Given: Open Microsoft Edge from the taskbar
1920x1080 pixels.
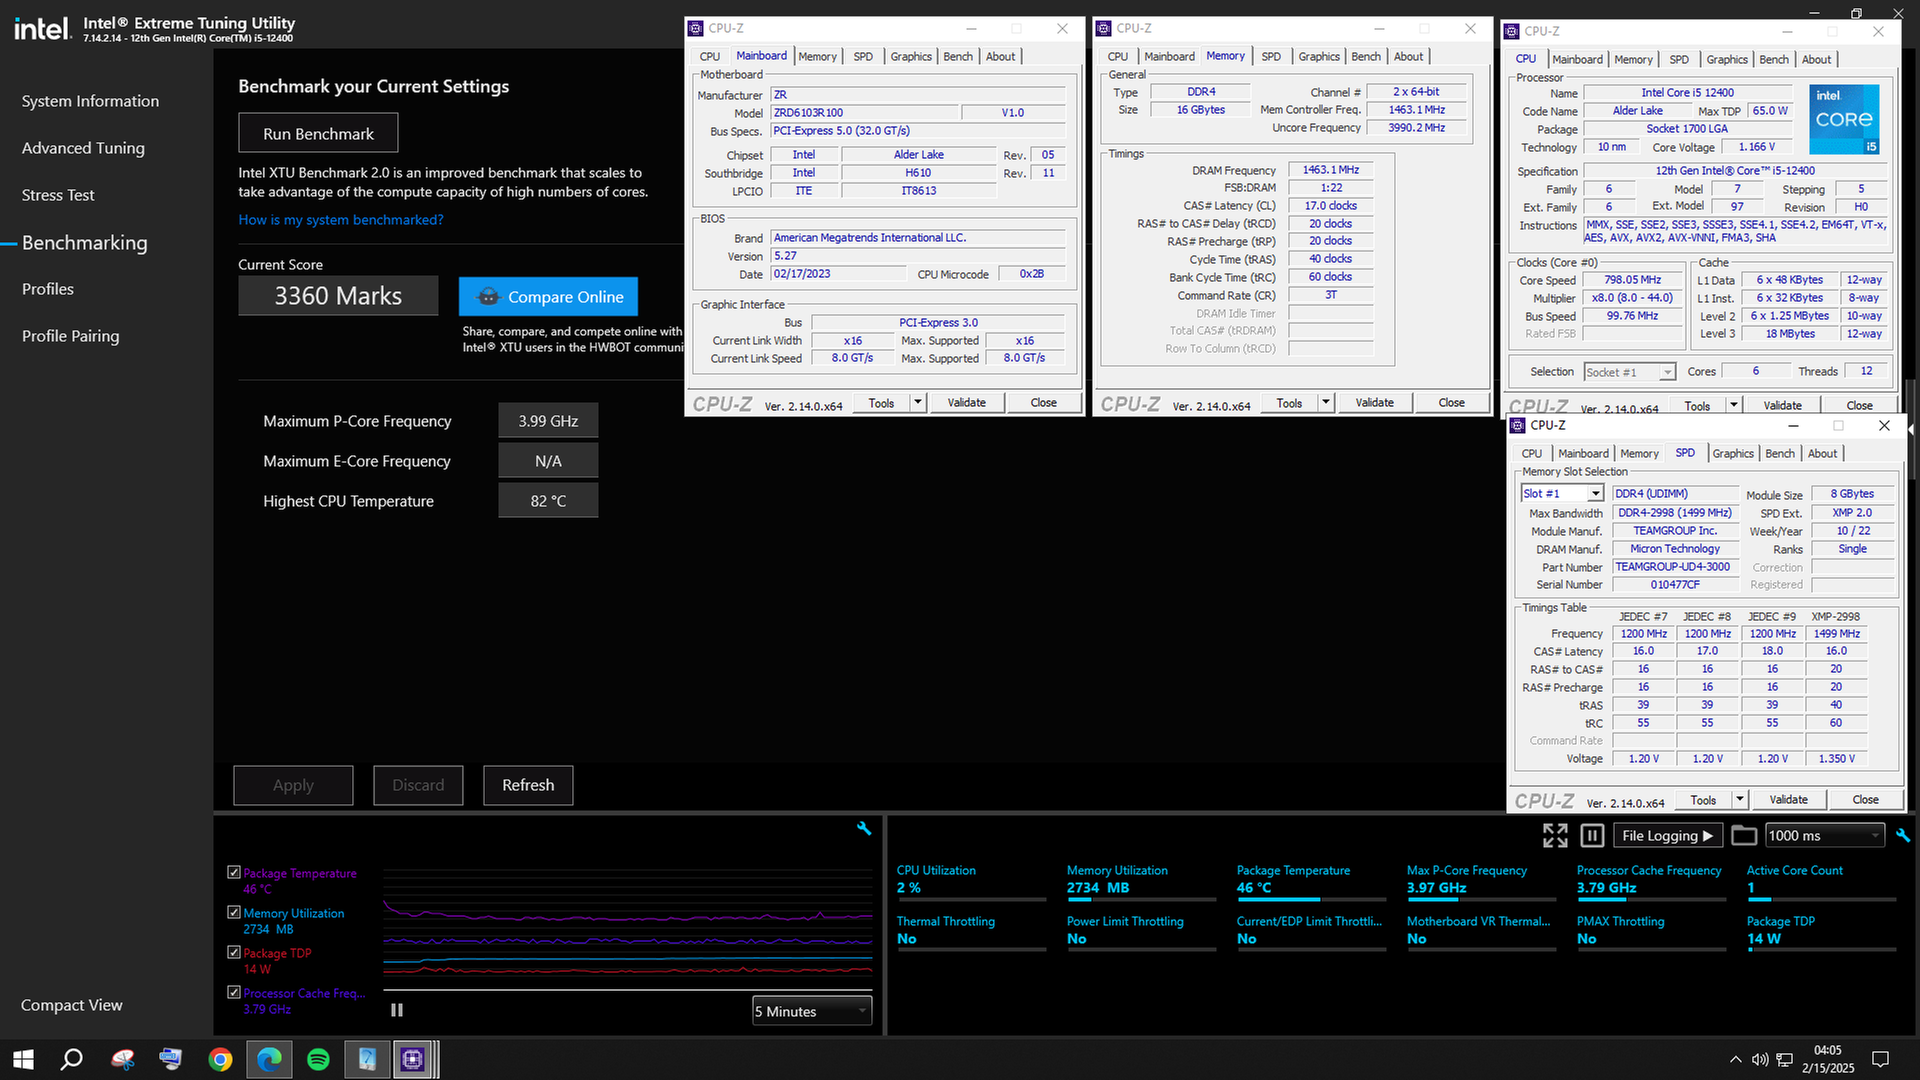Looking at the screenshot, I should pos(269,1059).
